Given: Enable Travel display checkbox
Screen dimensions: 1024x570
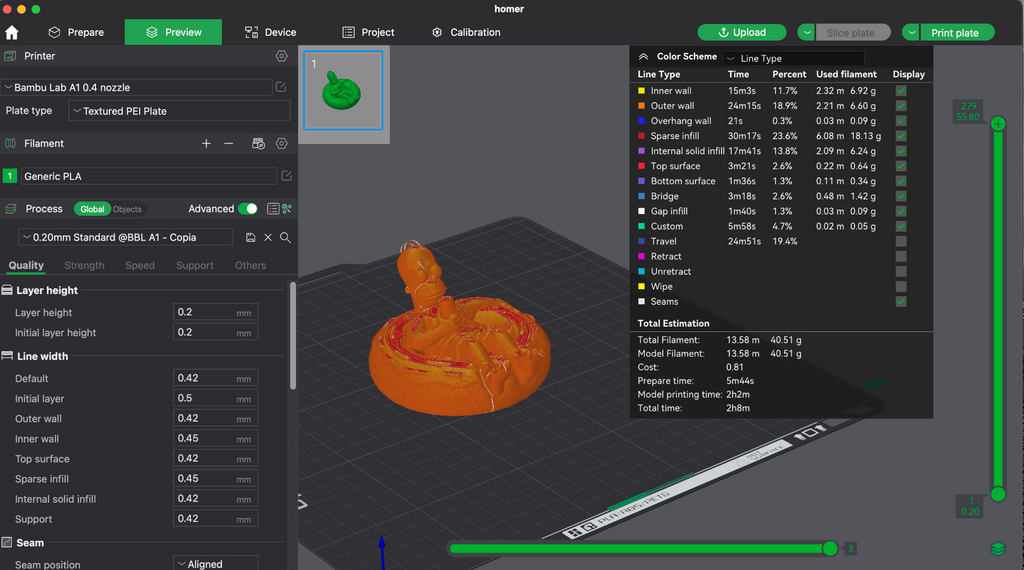Looking at the screenshot, I should (x=901, y=242).
